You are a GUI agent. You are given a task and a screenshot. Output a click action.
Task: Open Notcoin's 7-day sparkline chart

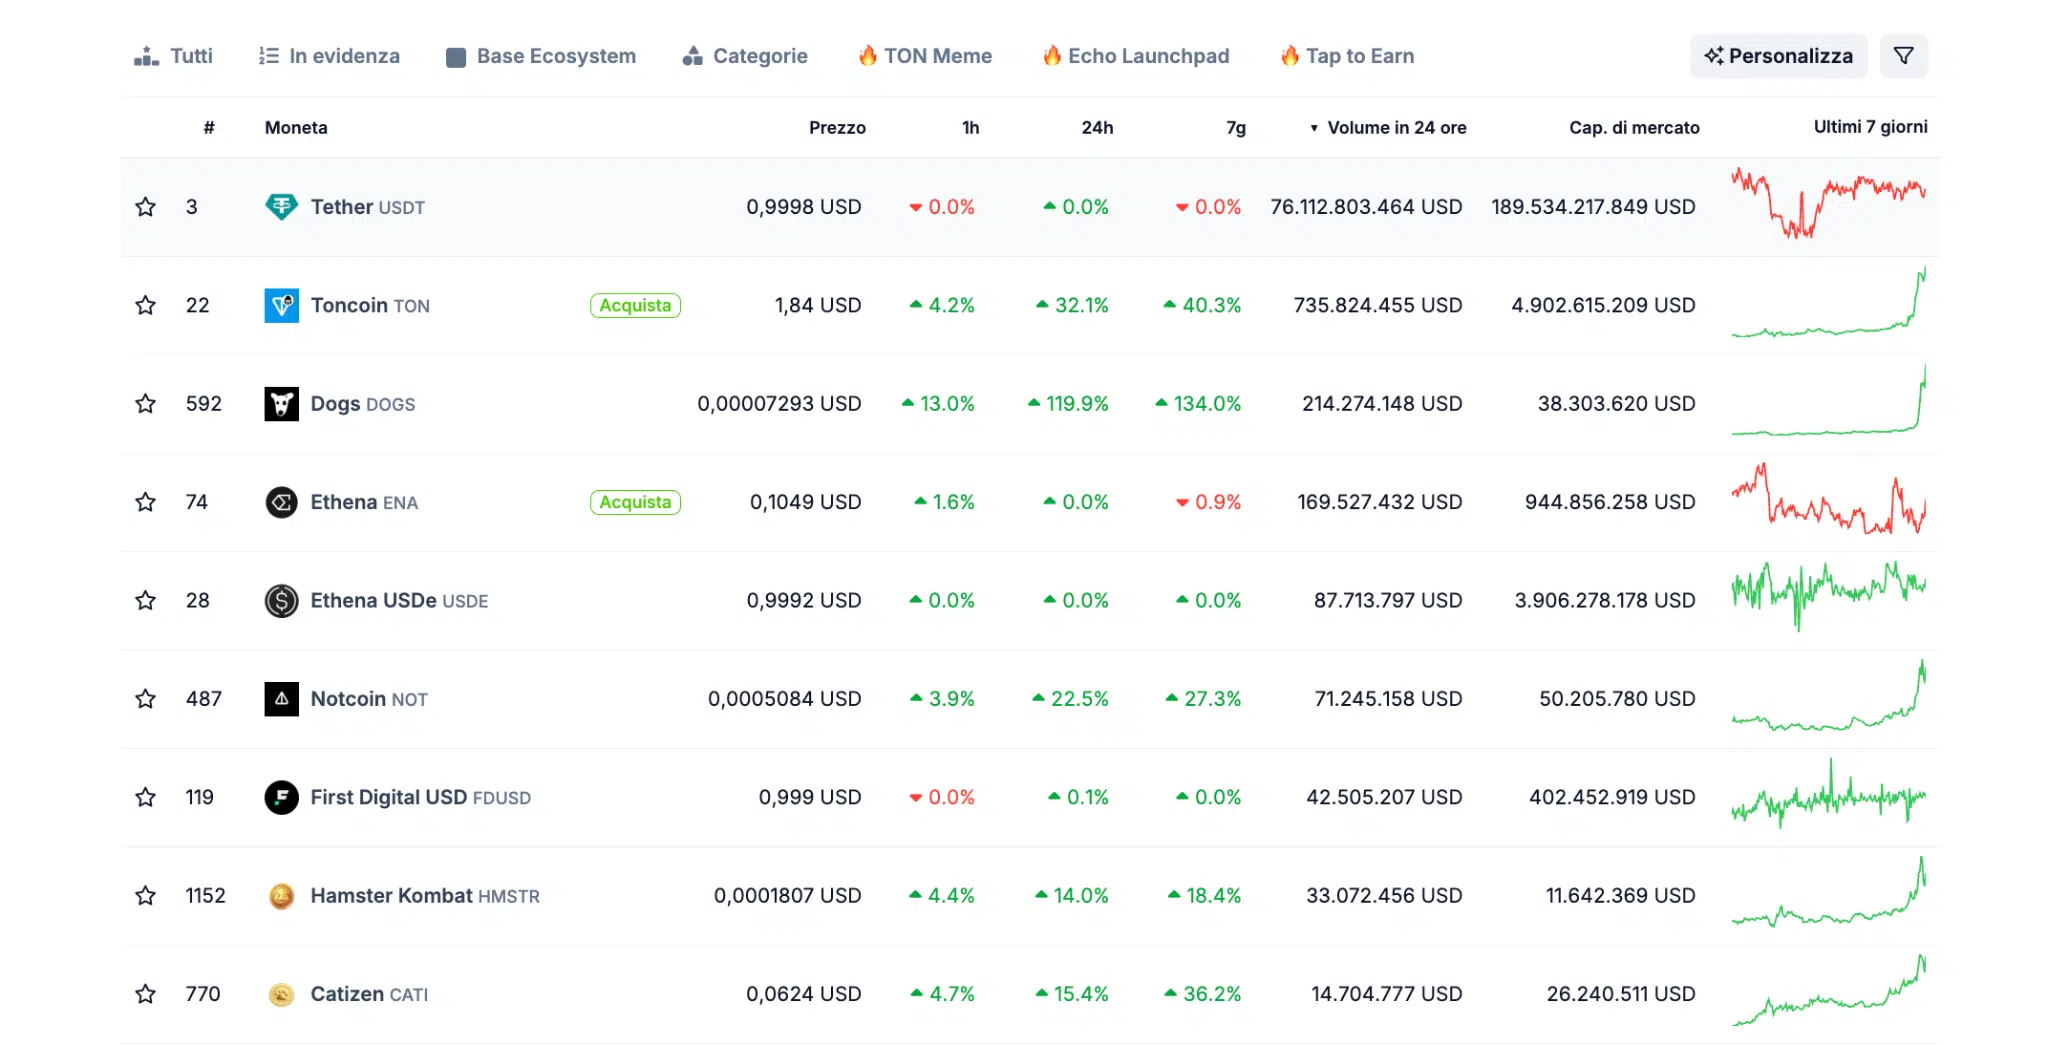1829,695
